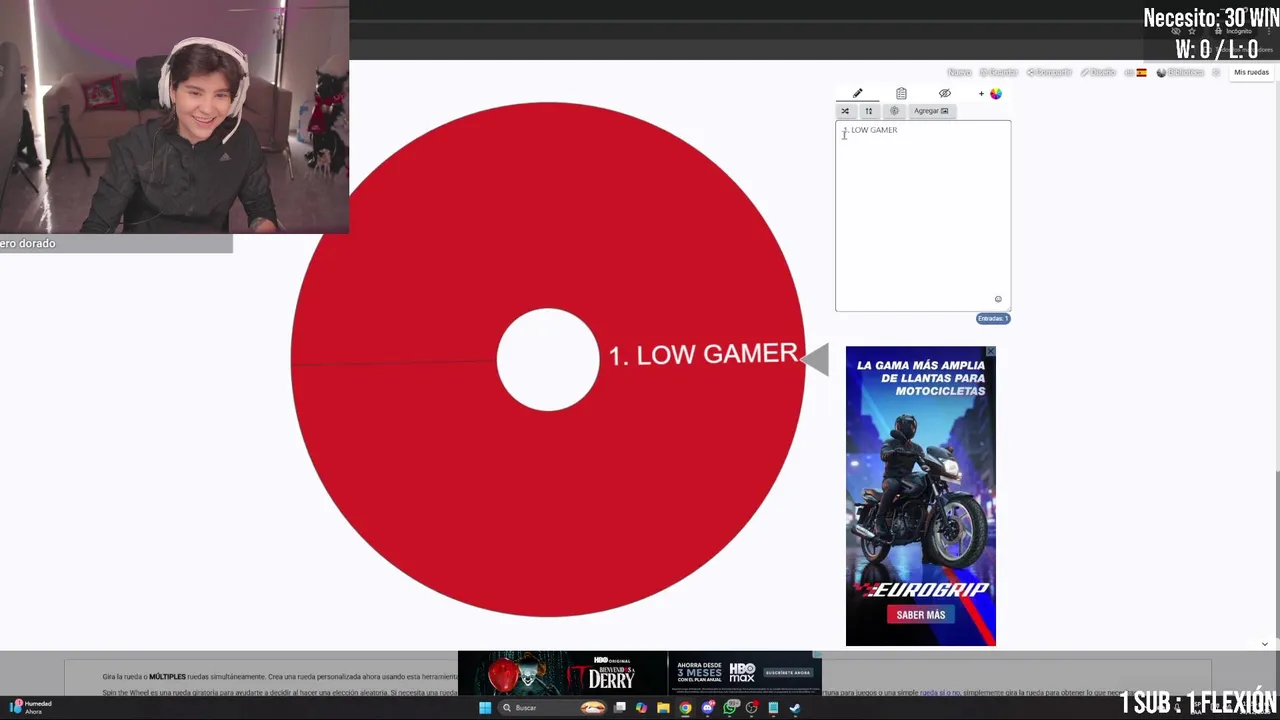
Task: Open the rainbow color wheel picker
Action: click(x=996, y=94)
